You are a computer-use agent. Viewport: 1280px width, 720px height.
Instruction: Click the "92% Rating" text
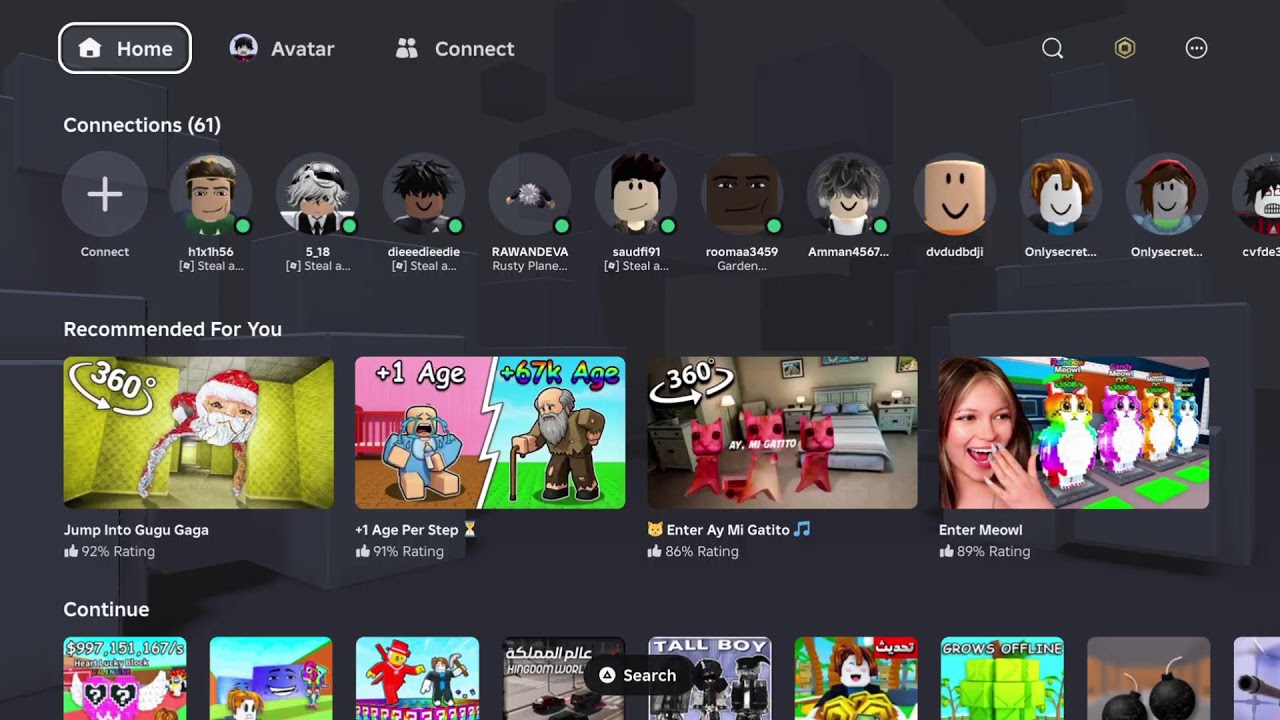(118, 551)
